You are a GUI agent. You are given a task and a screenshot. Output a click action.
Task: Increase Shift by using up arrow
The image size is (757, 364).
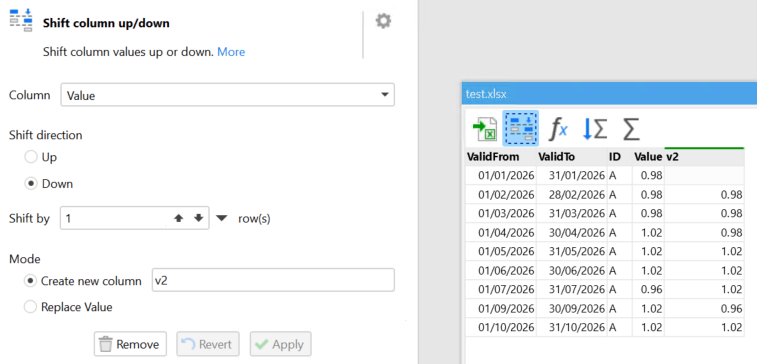click(x=179, y=218)
